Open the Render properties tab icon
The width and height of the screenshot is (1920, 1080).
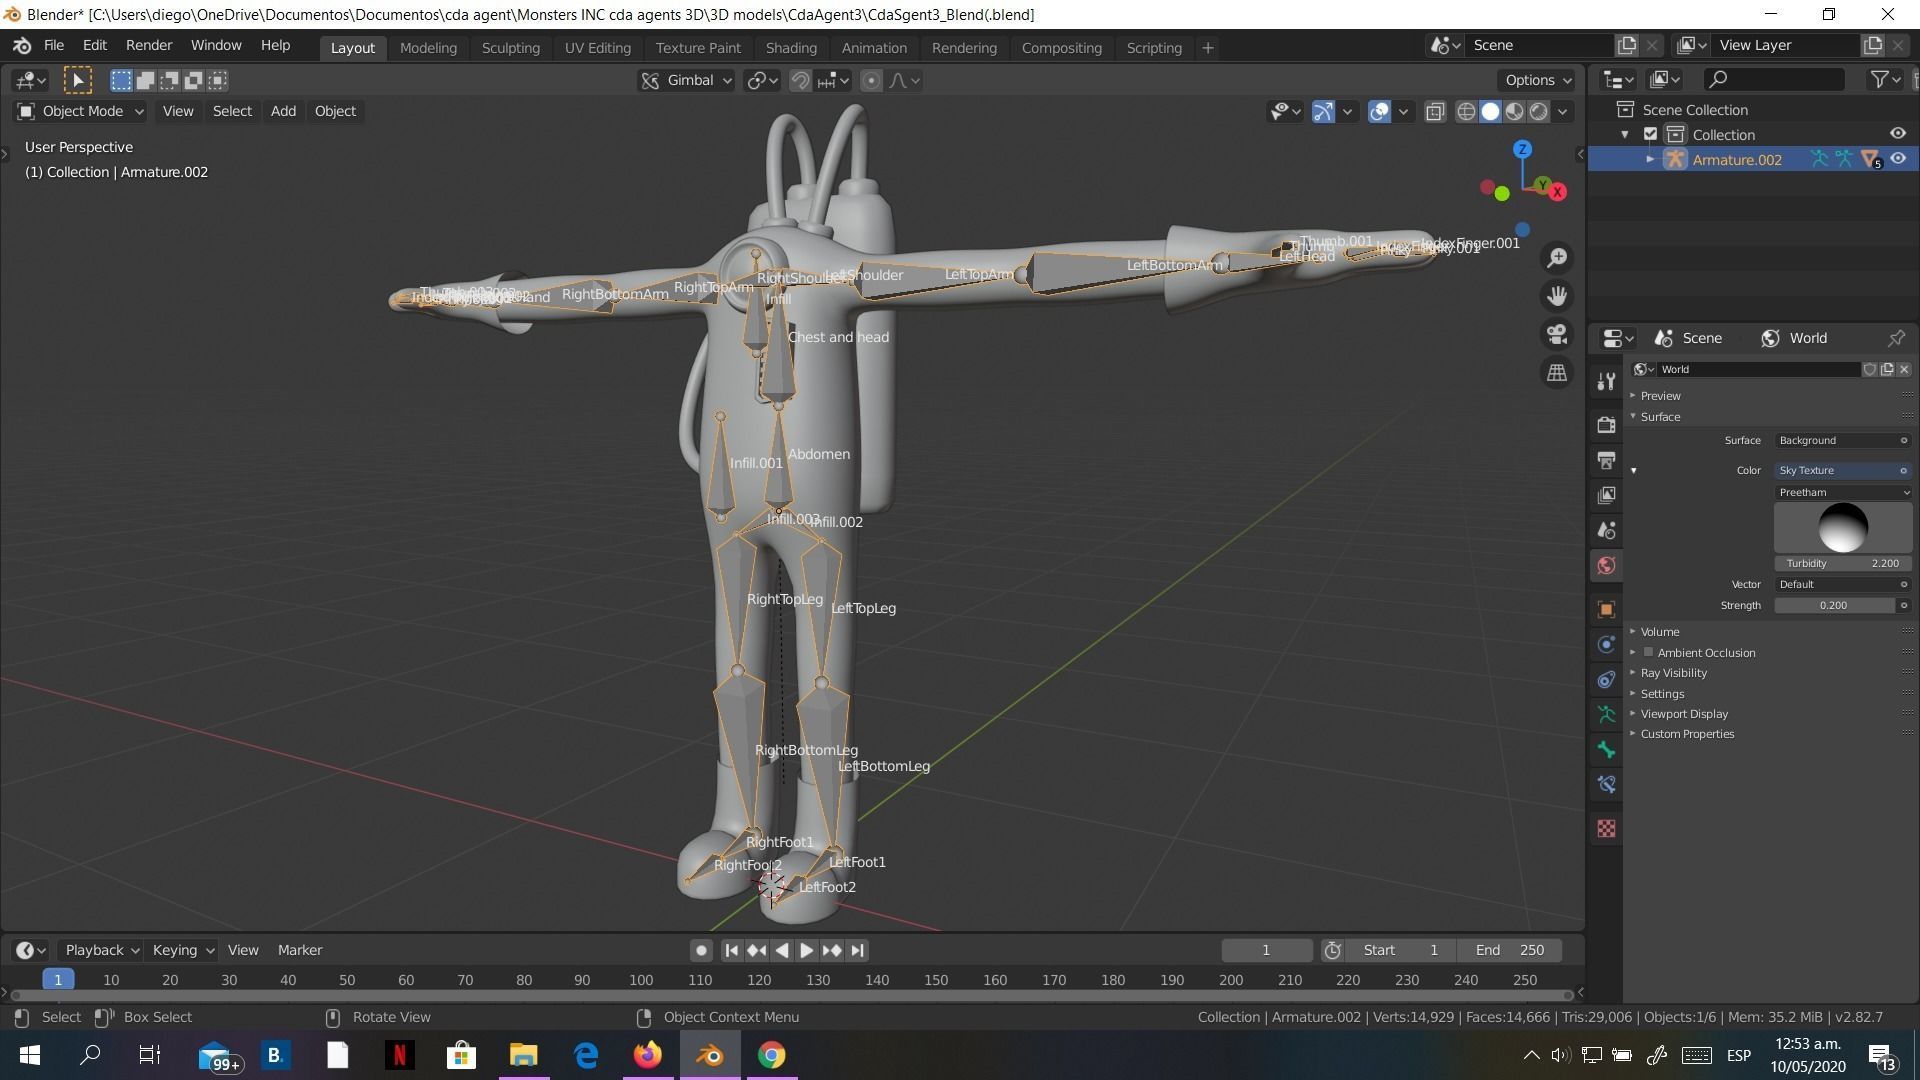tap(1606, 425)
